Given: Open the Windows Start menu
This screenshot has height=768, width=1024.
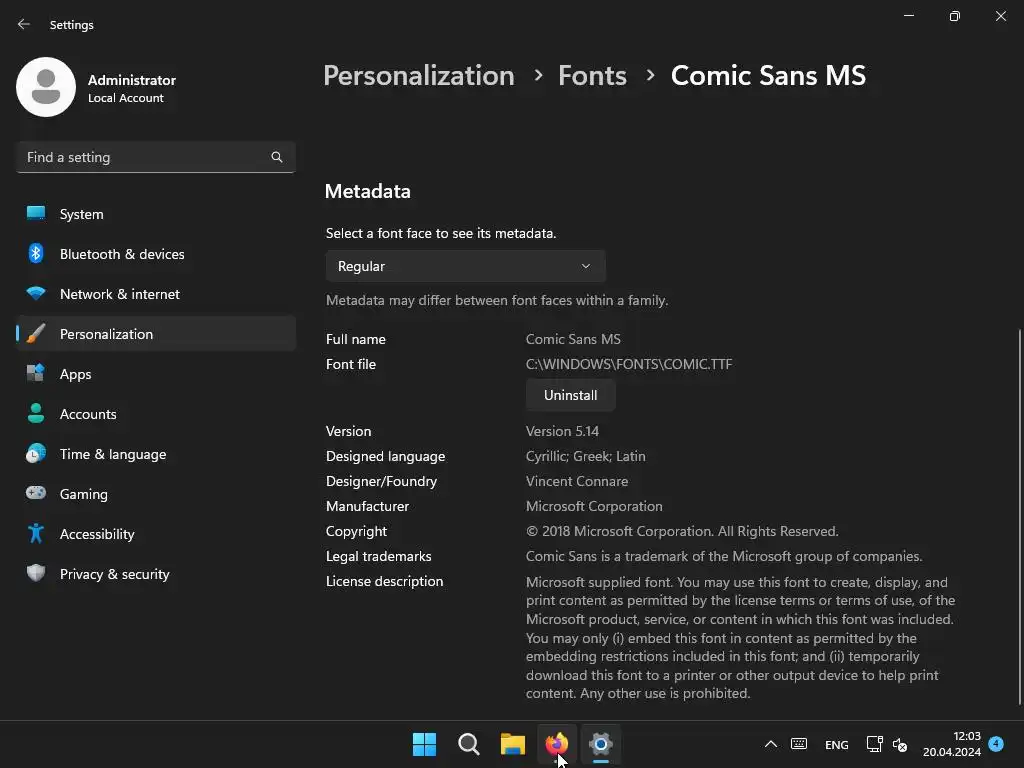Looking at the screenshot, I should click(x=424, y=744).
